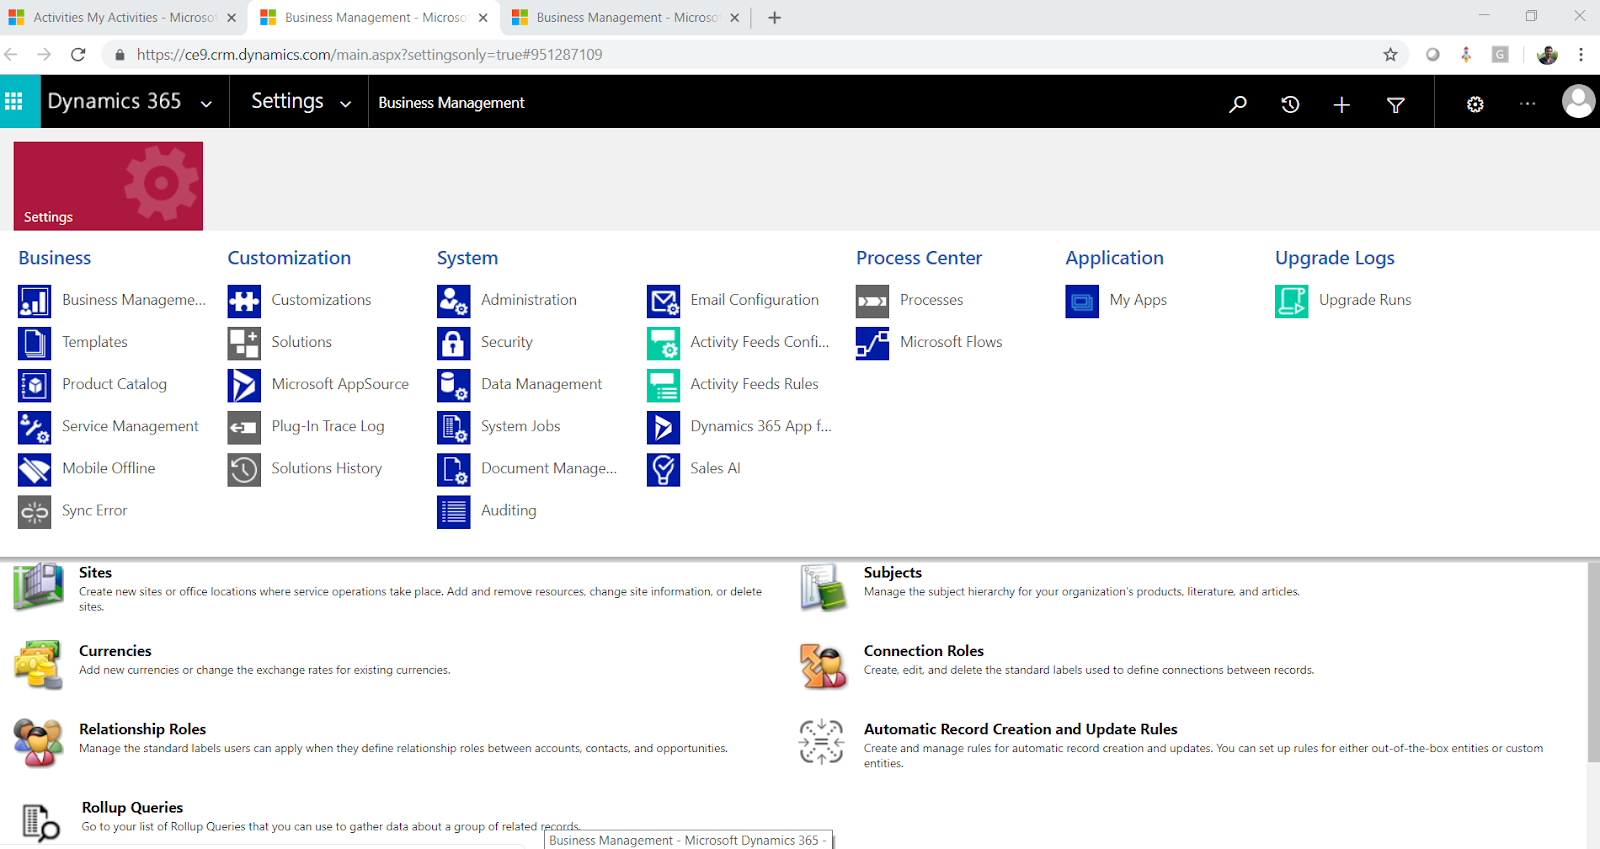
Task: Open the Upgrade Runs icon
Action: point(1291,301)
